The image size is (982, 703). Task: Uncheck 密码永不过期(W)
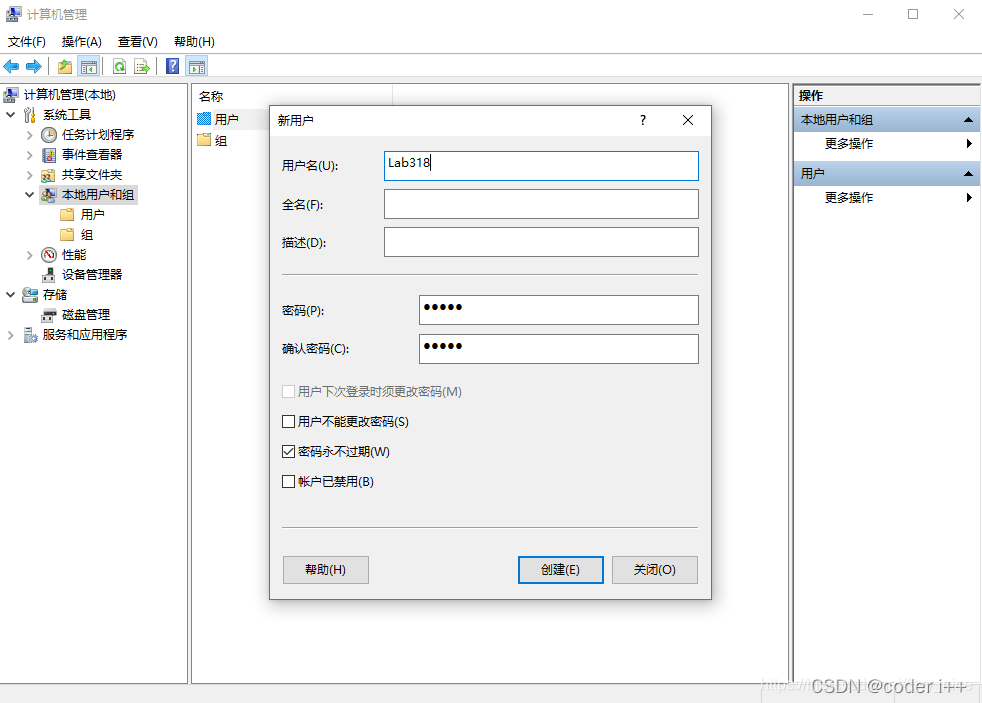point(288,451)
